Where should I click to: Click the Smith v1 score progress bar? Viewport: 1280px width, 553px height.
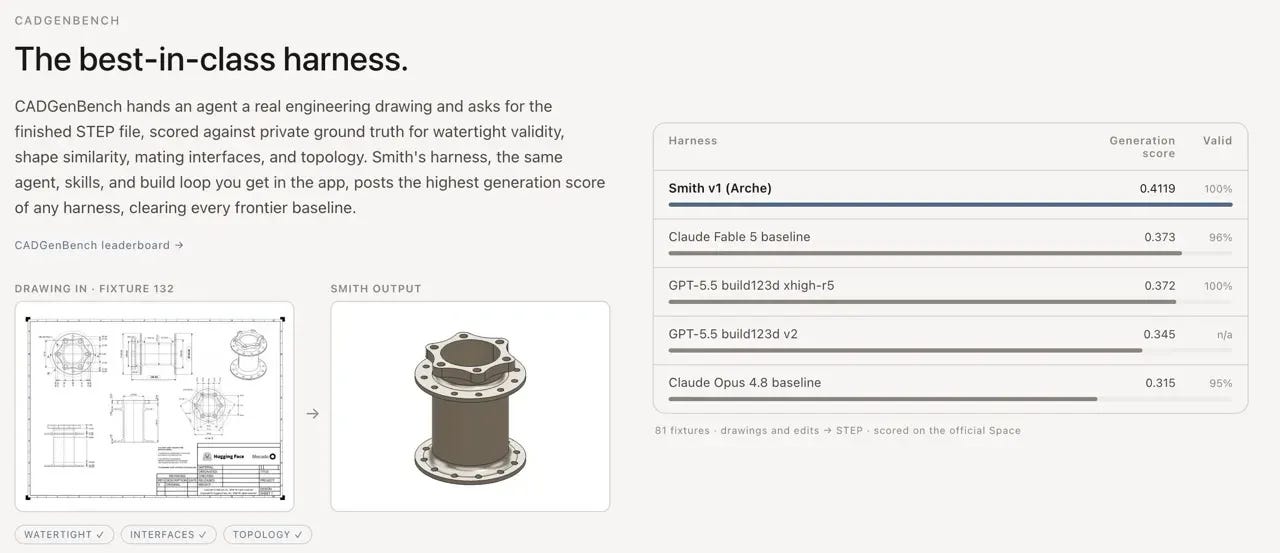click(x=950, y=205)
